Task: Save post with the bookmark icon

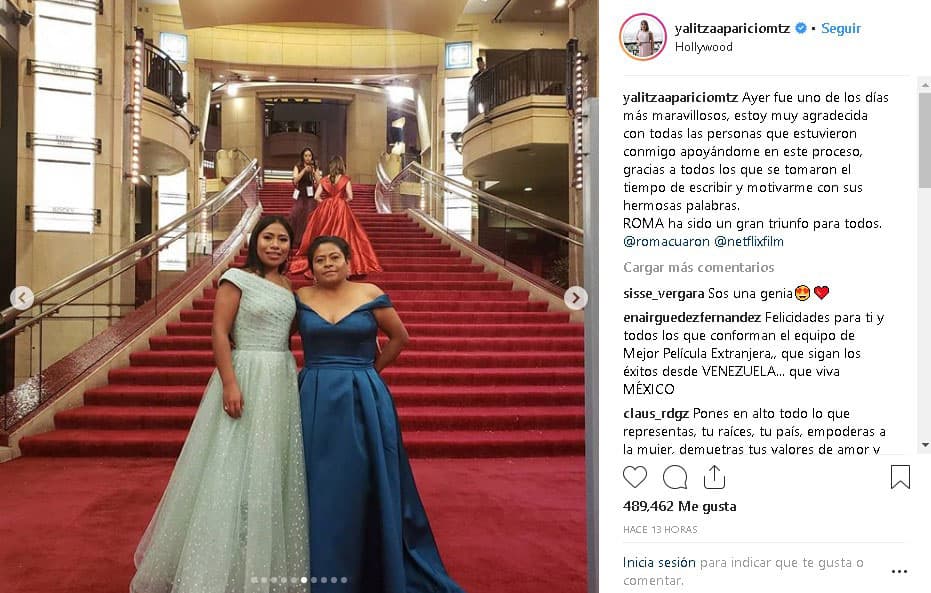Action: tap(900, 477)
